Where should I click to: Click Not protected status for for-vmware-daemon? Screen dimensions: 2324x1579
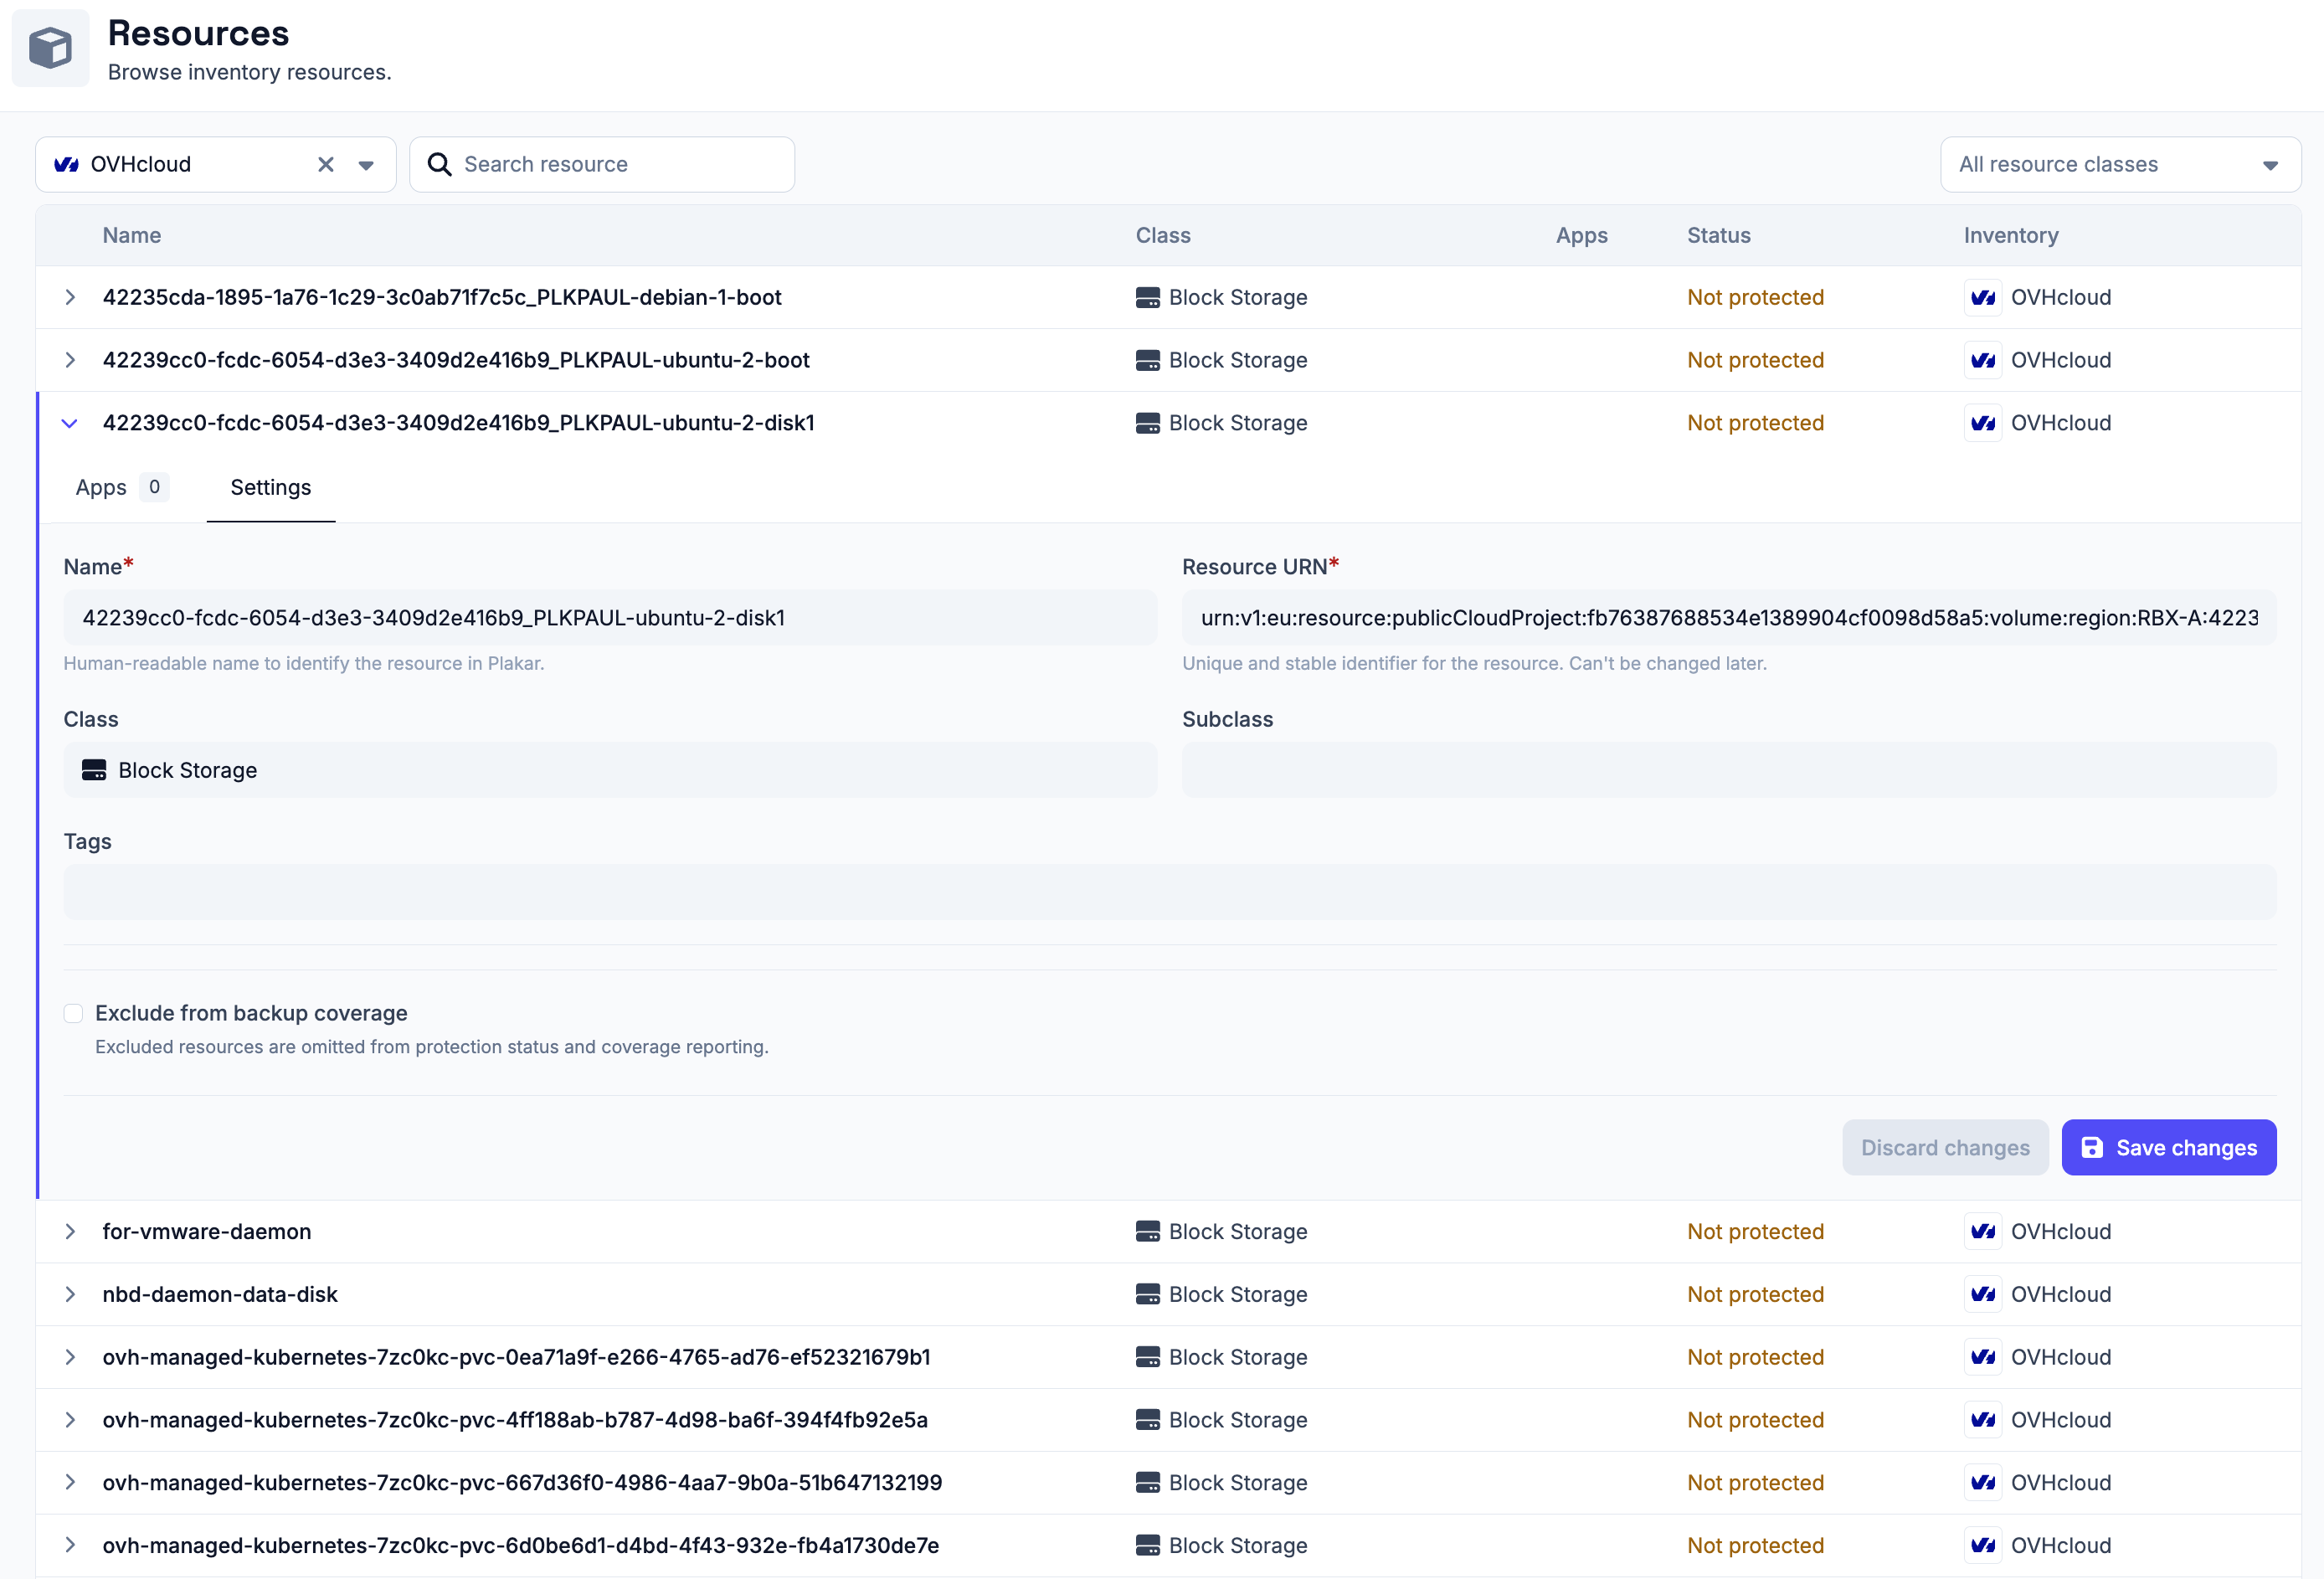coord(1756,1231)
